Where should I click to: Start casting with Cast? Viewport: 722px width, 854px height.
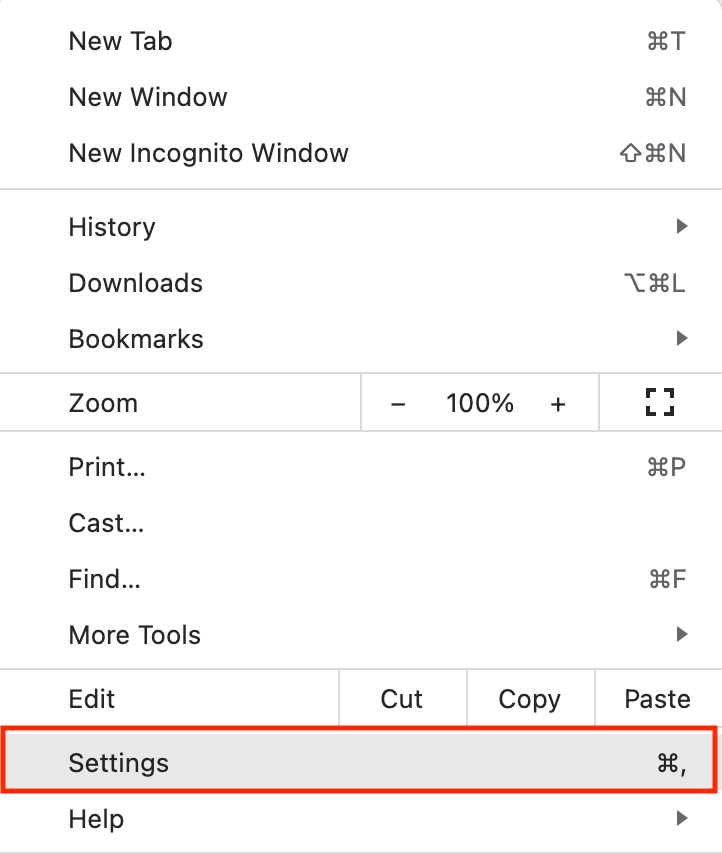(x=106, y=523)
